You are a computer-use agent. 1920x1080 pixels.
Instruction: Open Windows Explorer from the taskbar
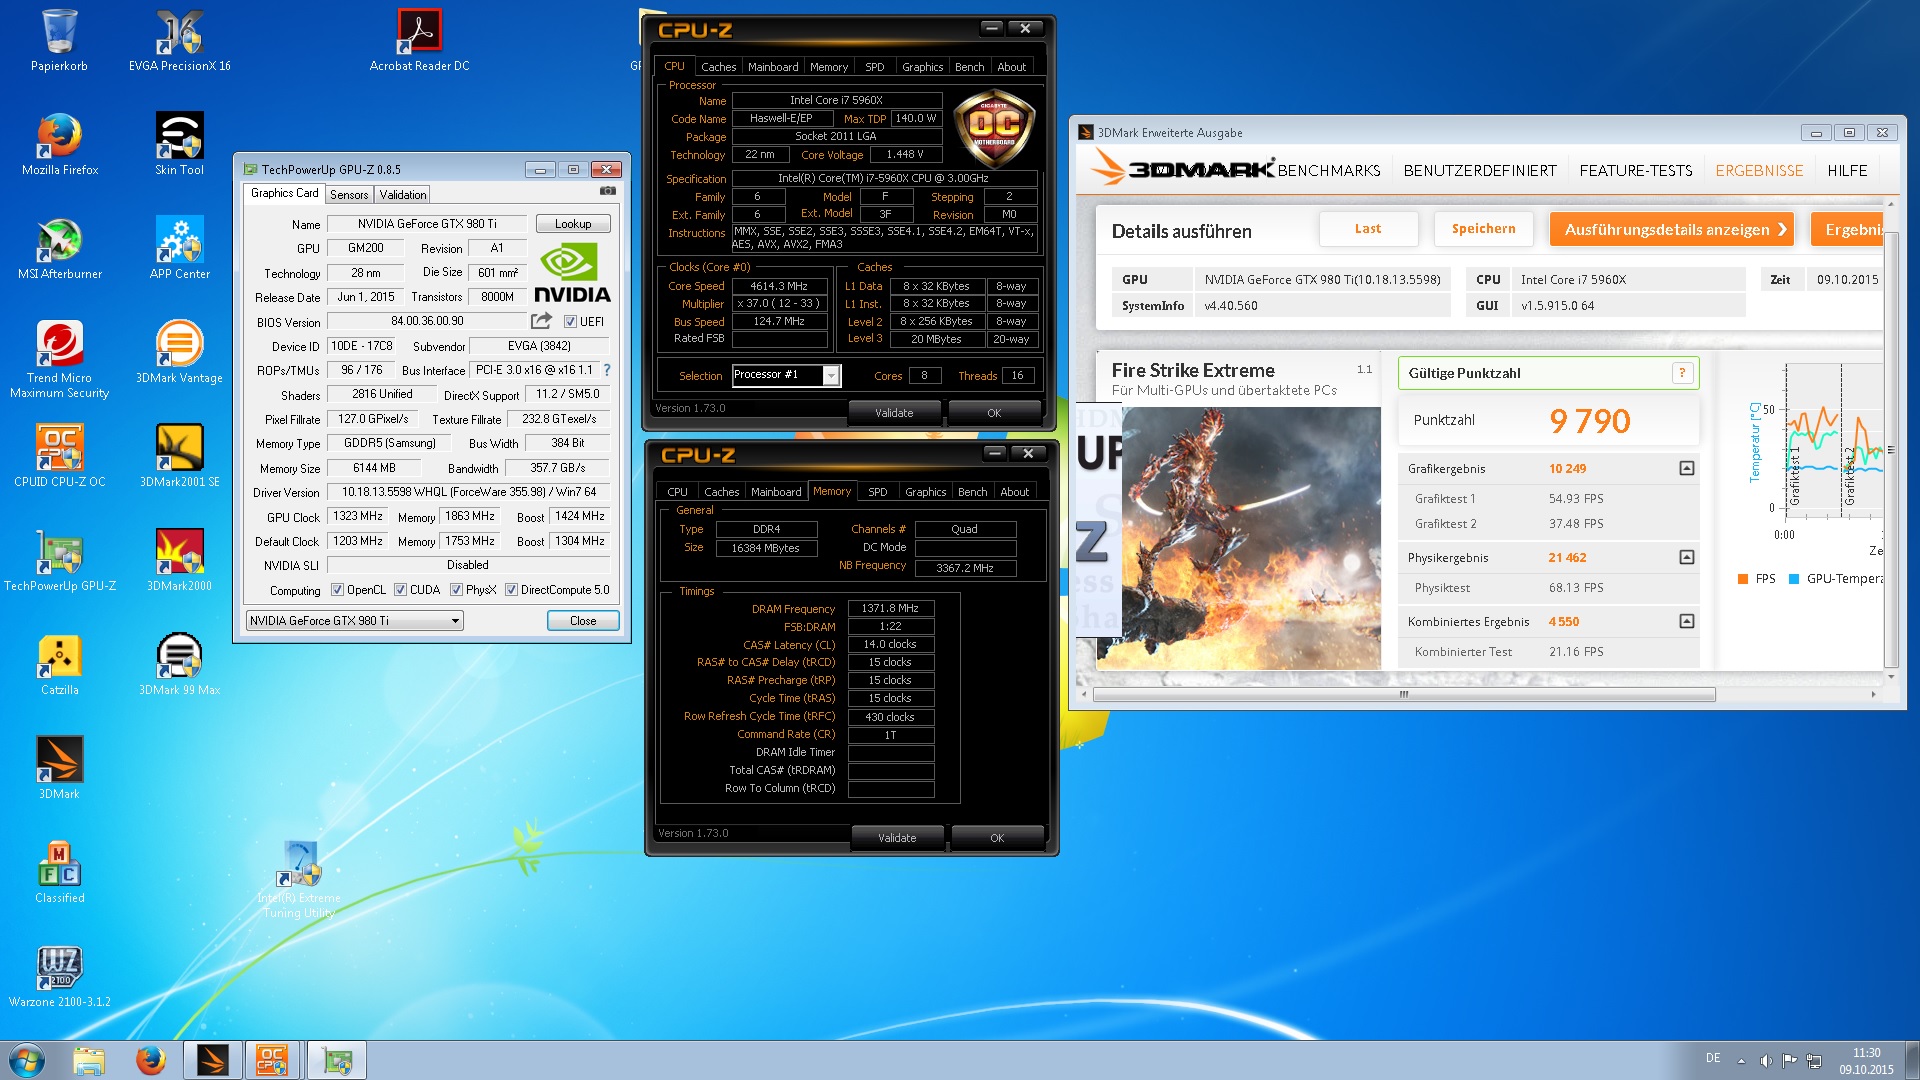tap(89, 1060)
